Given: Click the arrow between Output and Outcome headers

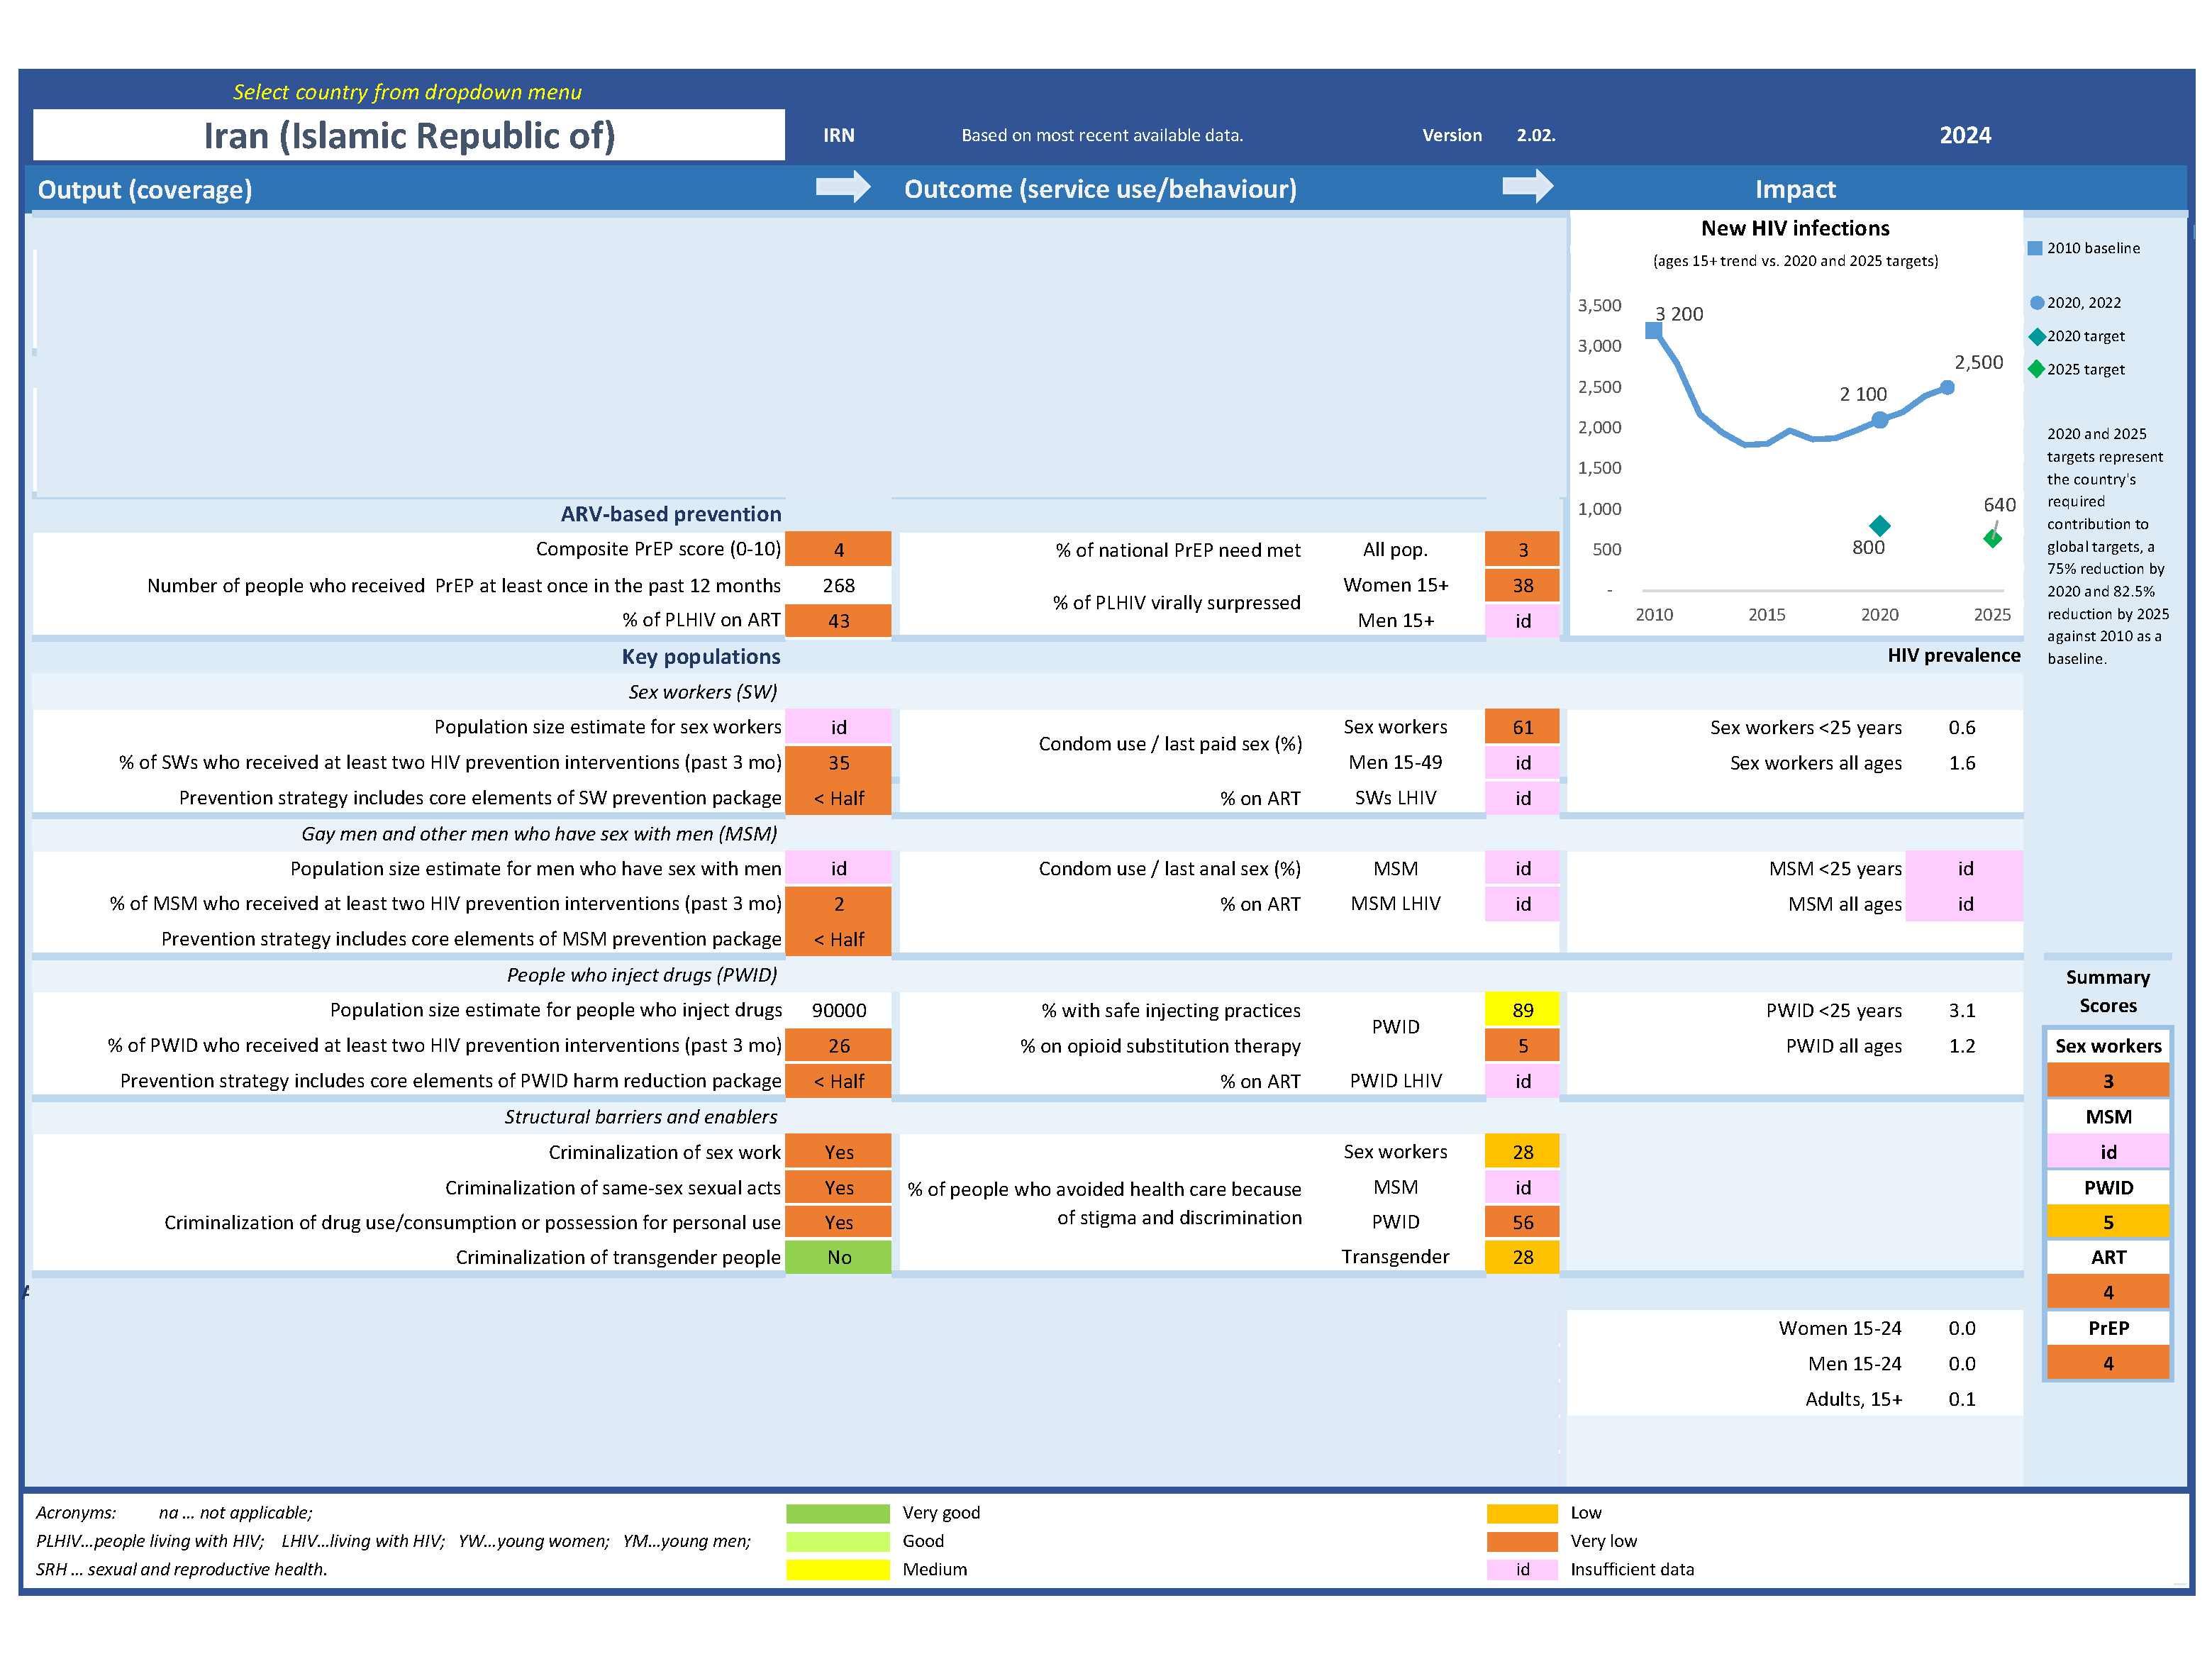Looking at the screenshot, I should [843, 186].
